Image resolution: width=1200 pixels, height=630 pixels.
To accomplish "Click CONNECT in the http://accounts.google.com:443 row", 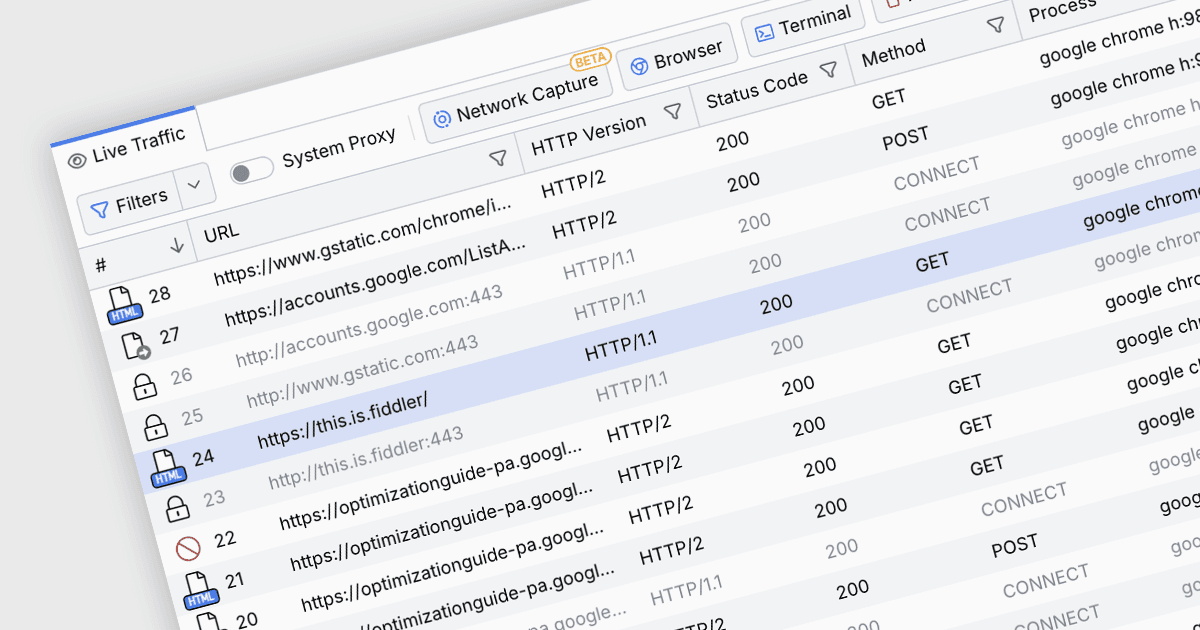I will (937, 175).
